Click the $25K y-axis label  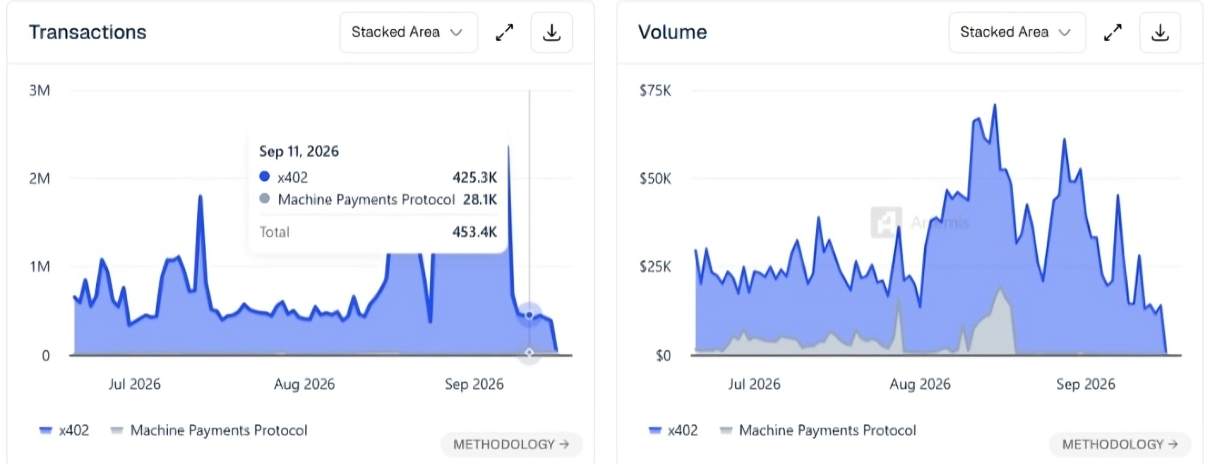click(654, 267)
